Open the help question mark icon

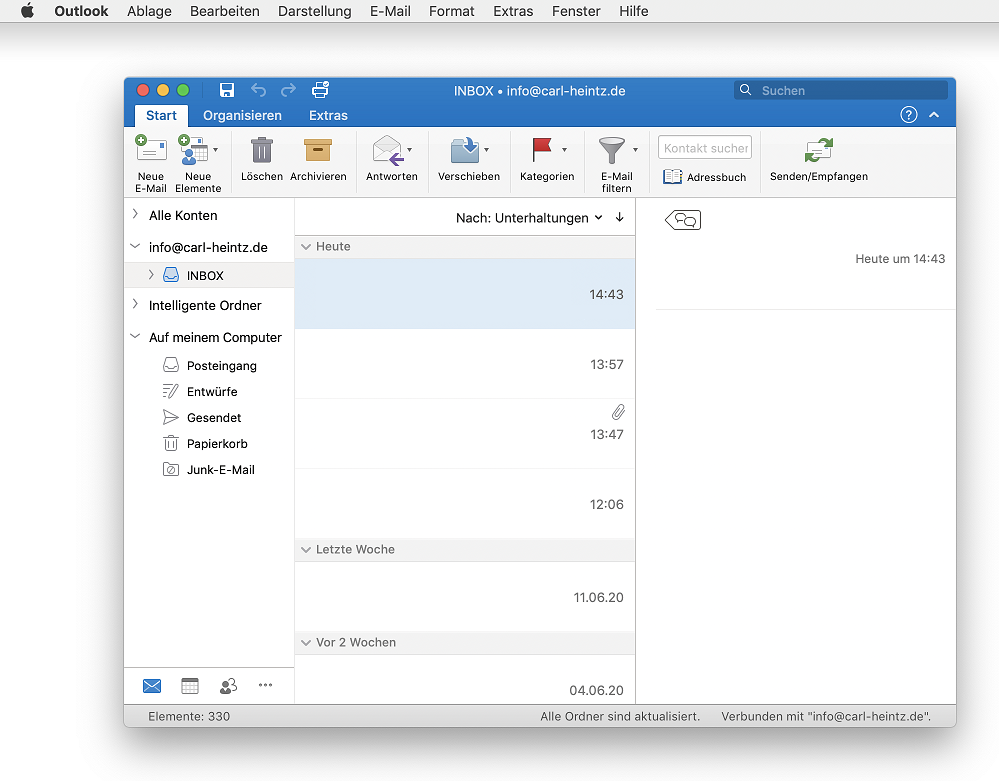tap(909, 115)
